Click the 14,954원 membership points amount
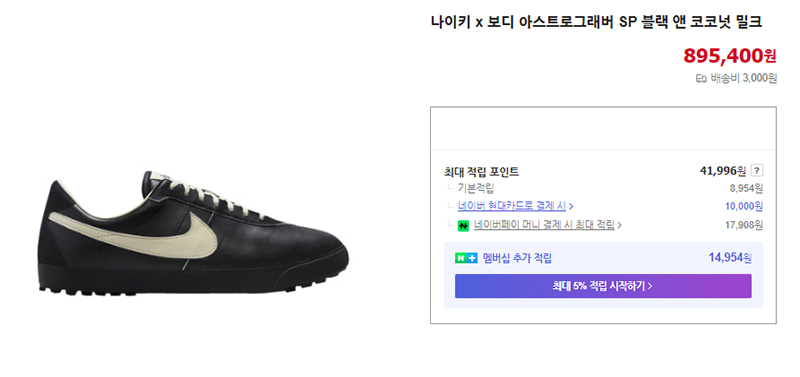This screenshot has width=800, height=377. pos(730,258)
